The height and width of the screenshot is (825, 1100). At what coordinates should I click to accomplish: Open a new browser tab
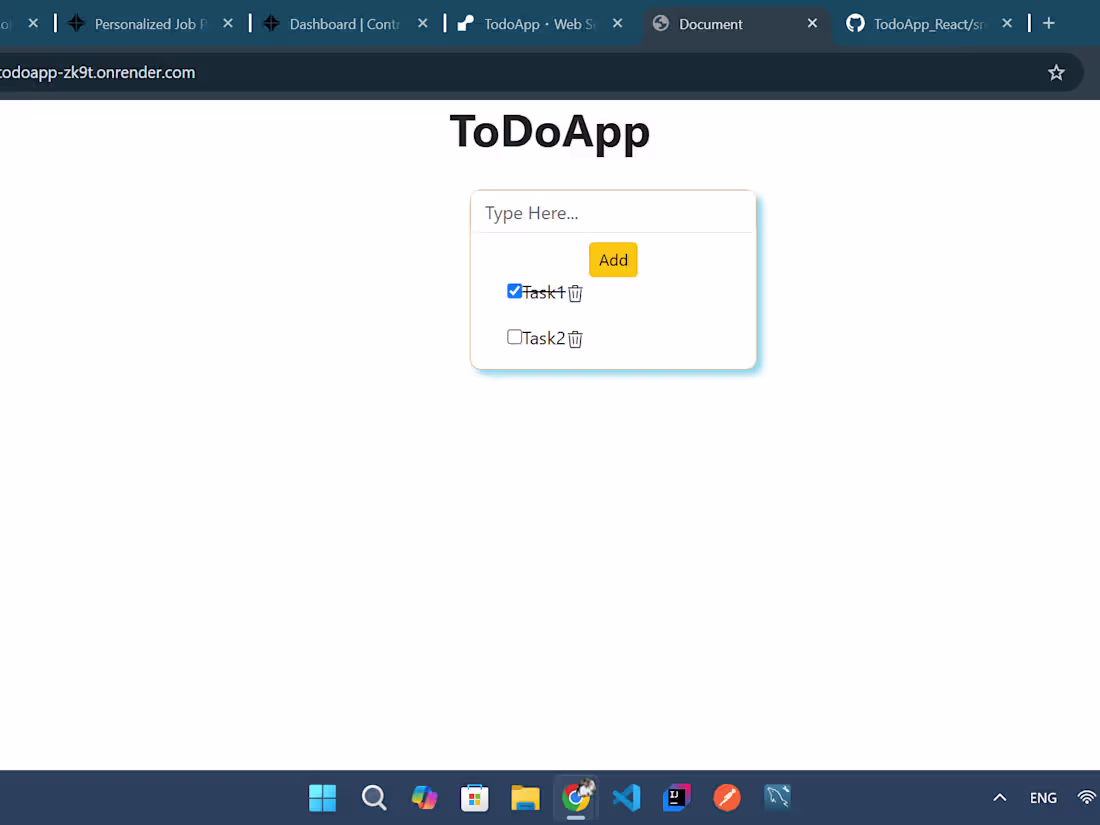(1048, 23)
